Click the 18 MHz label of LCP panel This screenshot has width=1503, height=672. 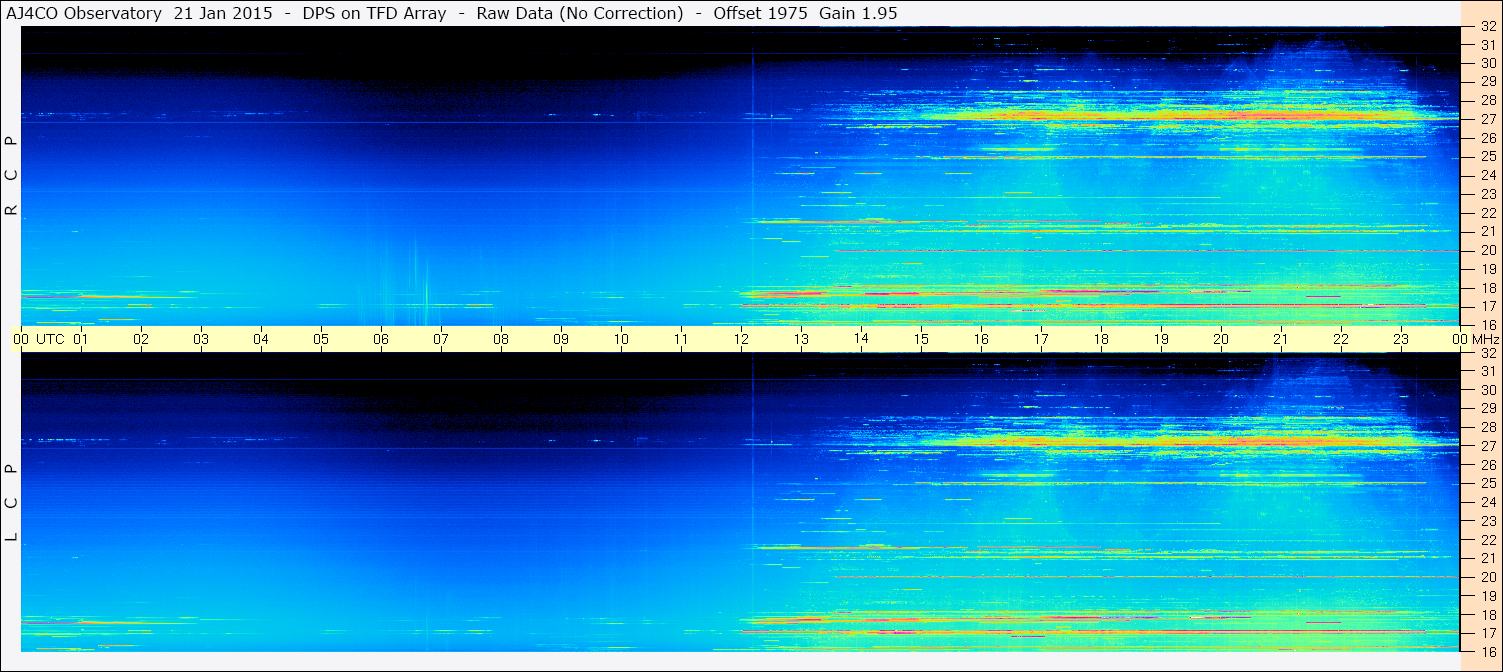click(x=1488, y=614)
